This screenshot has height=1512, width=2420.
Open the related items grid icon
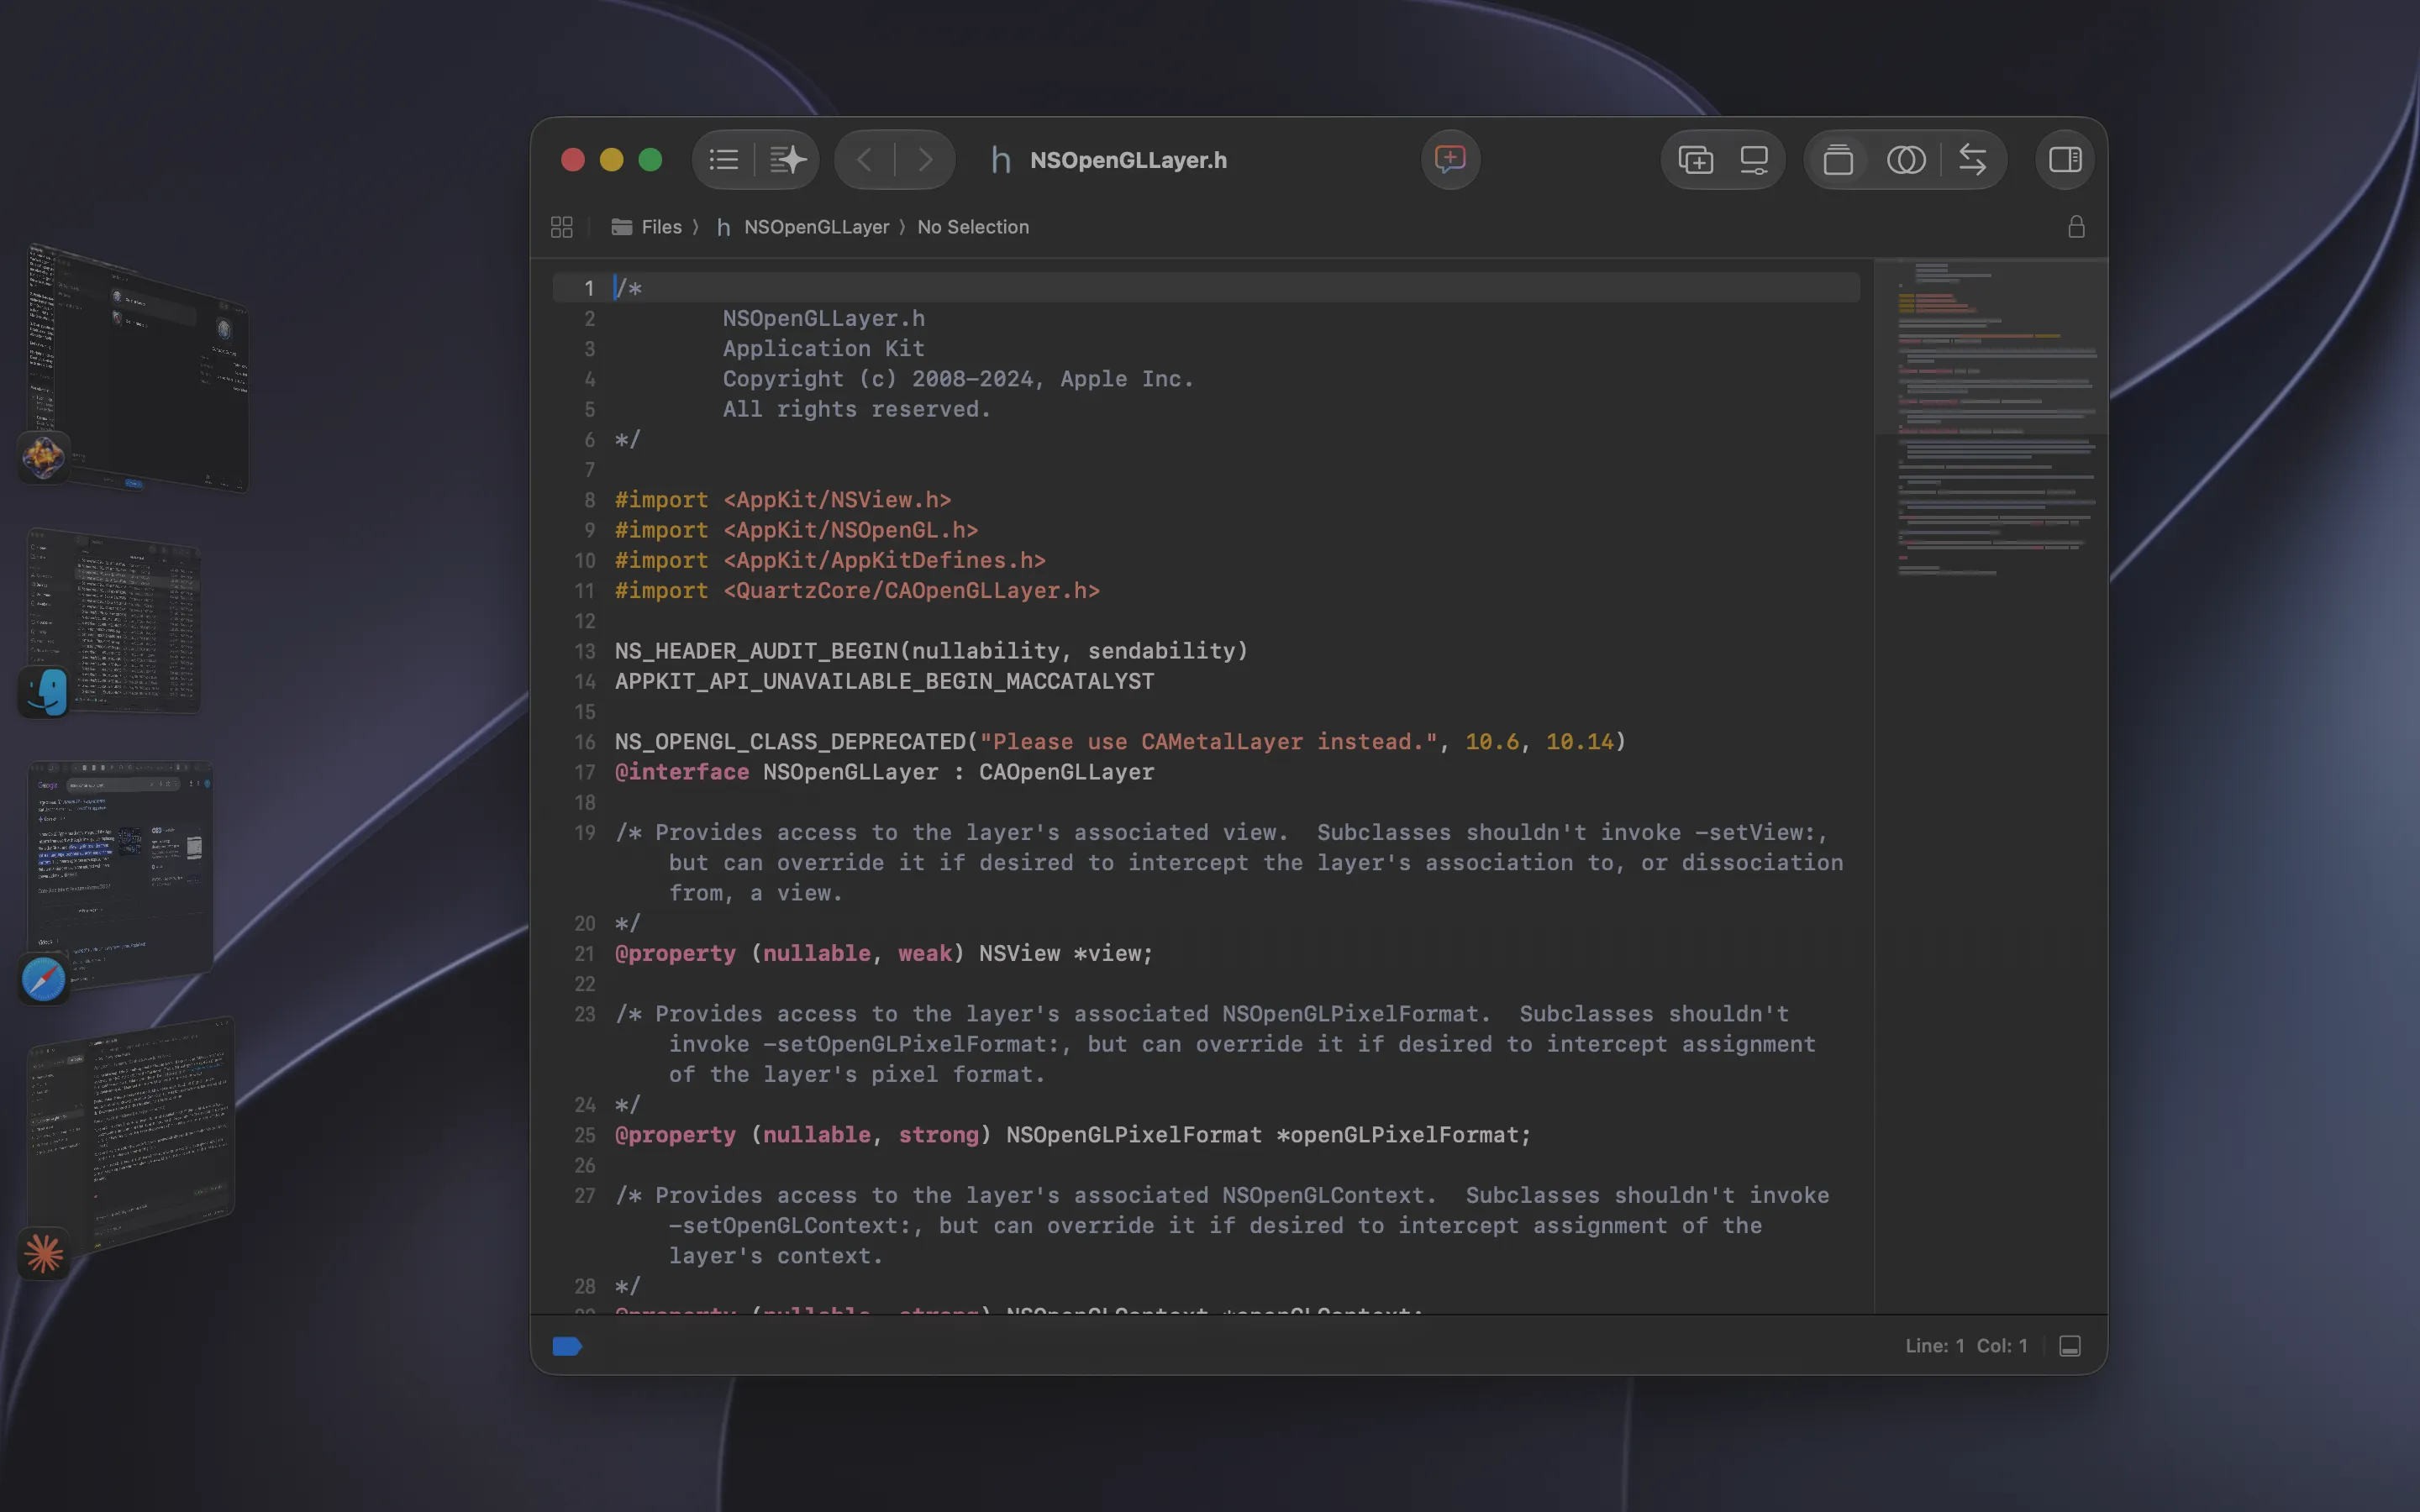pyautogui.click(x=562, y=227)
